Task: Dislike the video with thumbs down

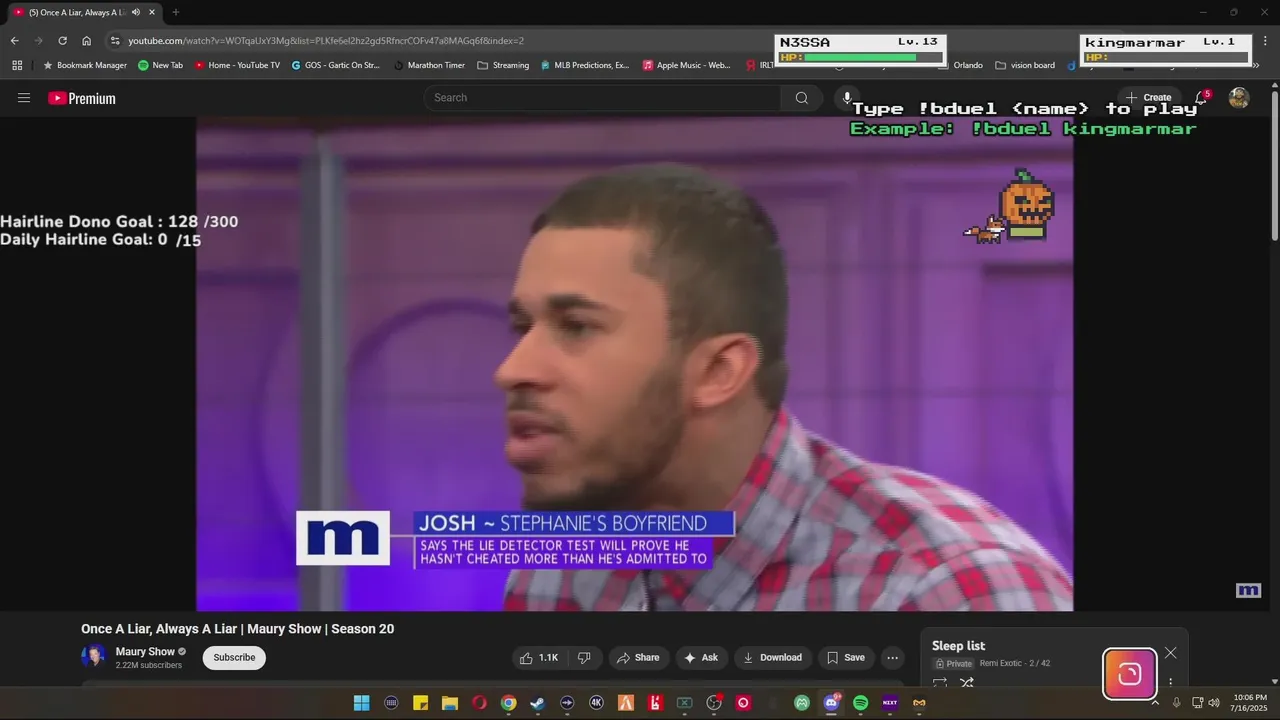Action: point(584,657)
